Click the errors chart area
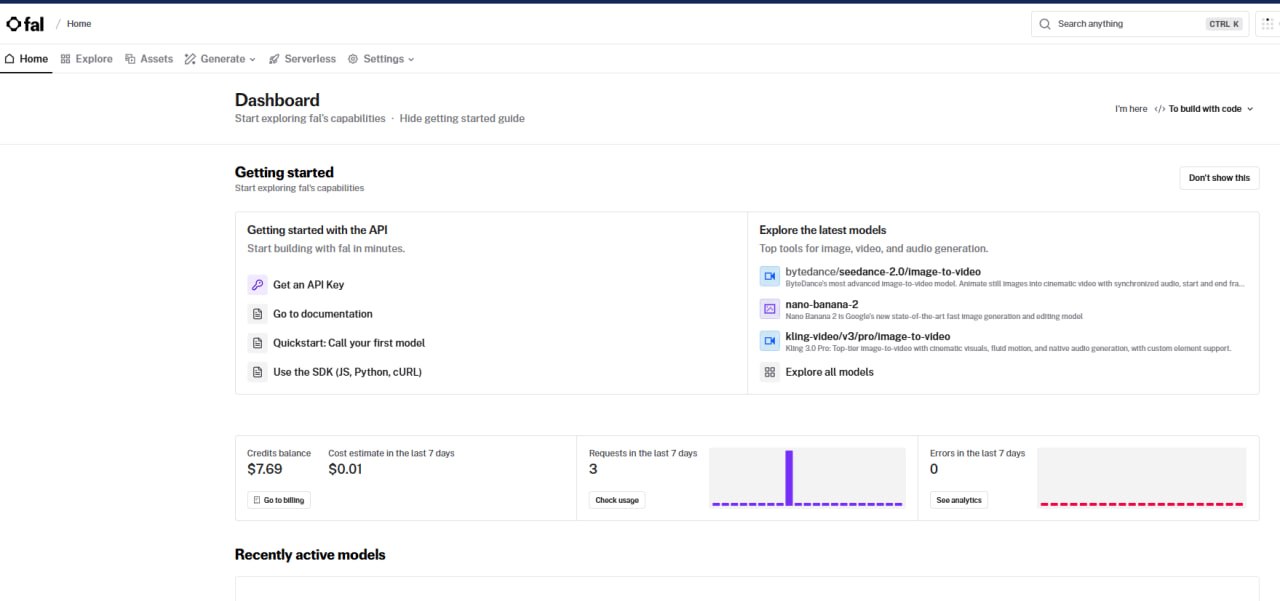This screenshot has width=1280, height=601. [x=1141, y=478]
